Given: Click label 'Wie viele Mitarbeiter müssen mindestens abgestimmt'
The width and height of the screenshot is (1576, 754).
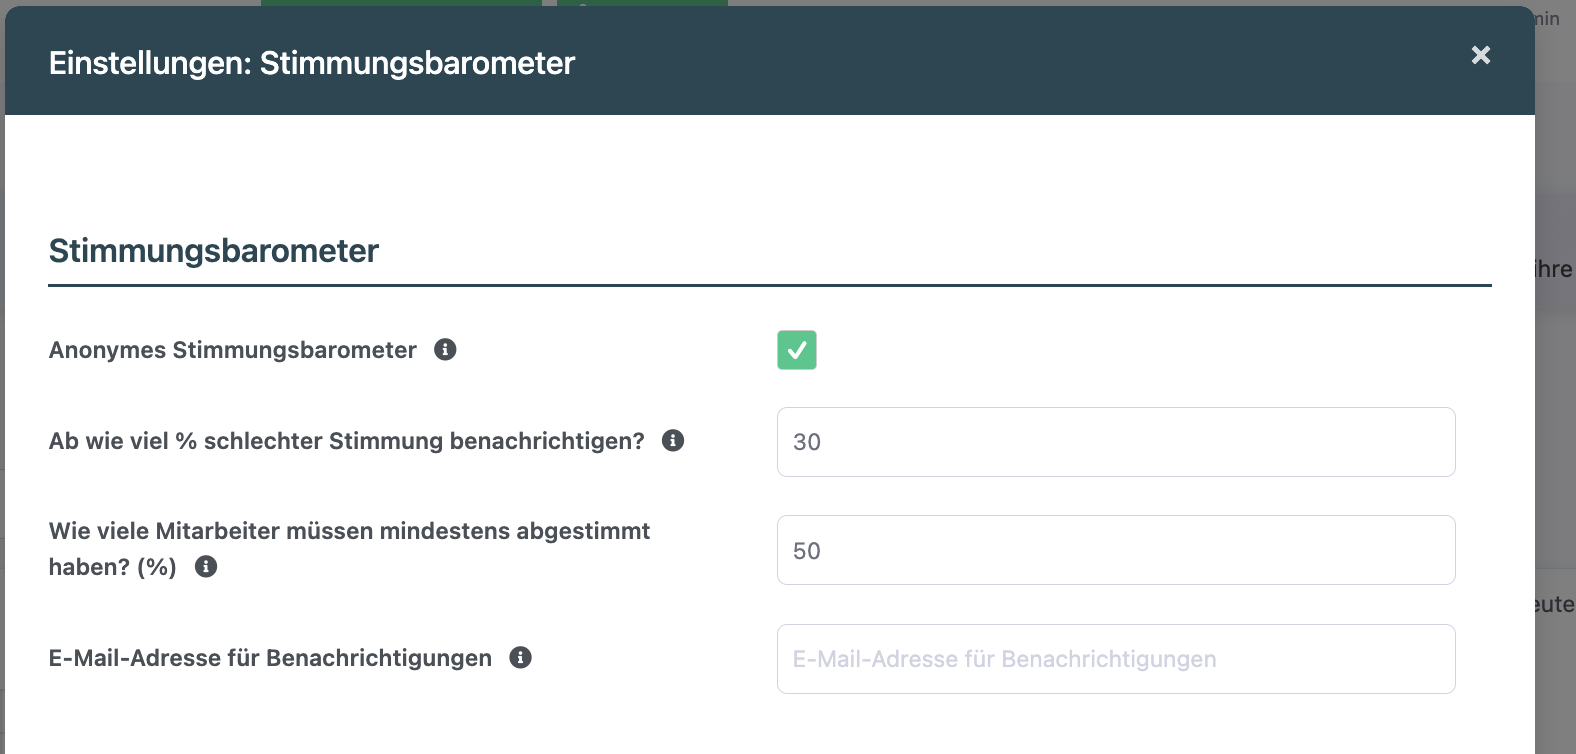Looking at the screenshot, I should pyautogui.click(x=350, y=531).
